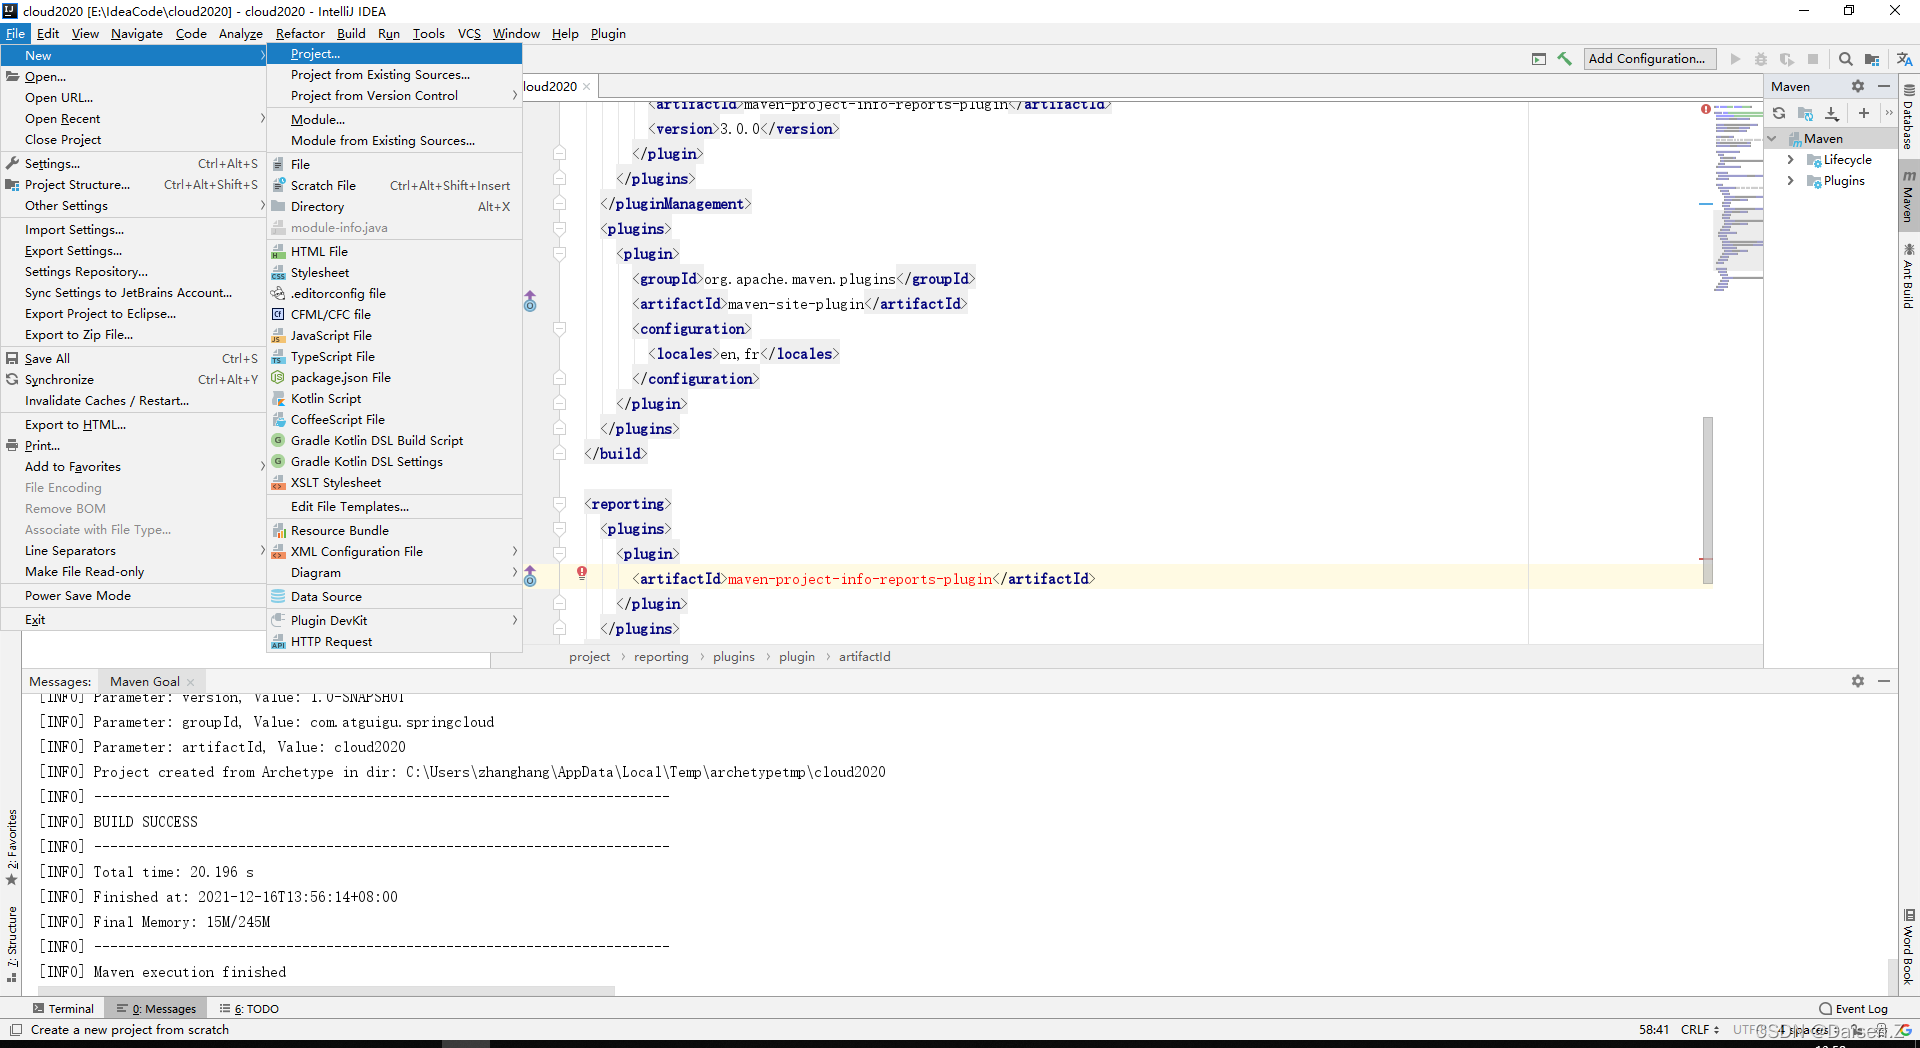Open the Structure side tool window
The height and width of the screenshot is (1048, 1920).
click(x=12, y=944)
